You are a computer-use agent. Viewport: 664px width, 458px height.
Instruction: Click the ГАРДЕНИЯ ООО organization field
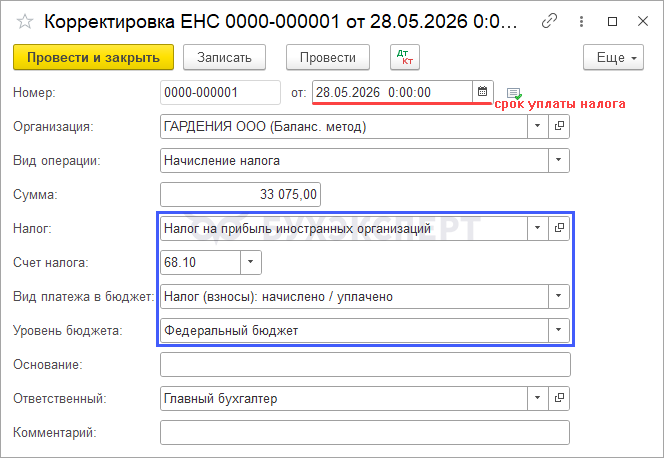tap(344, 126)
